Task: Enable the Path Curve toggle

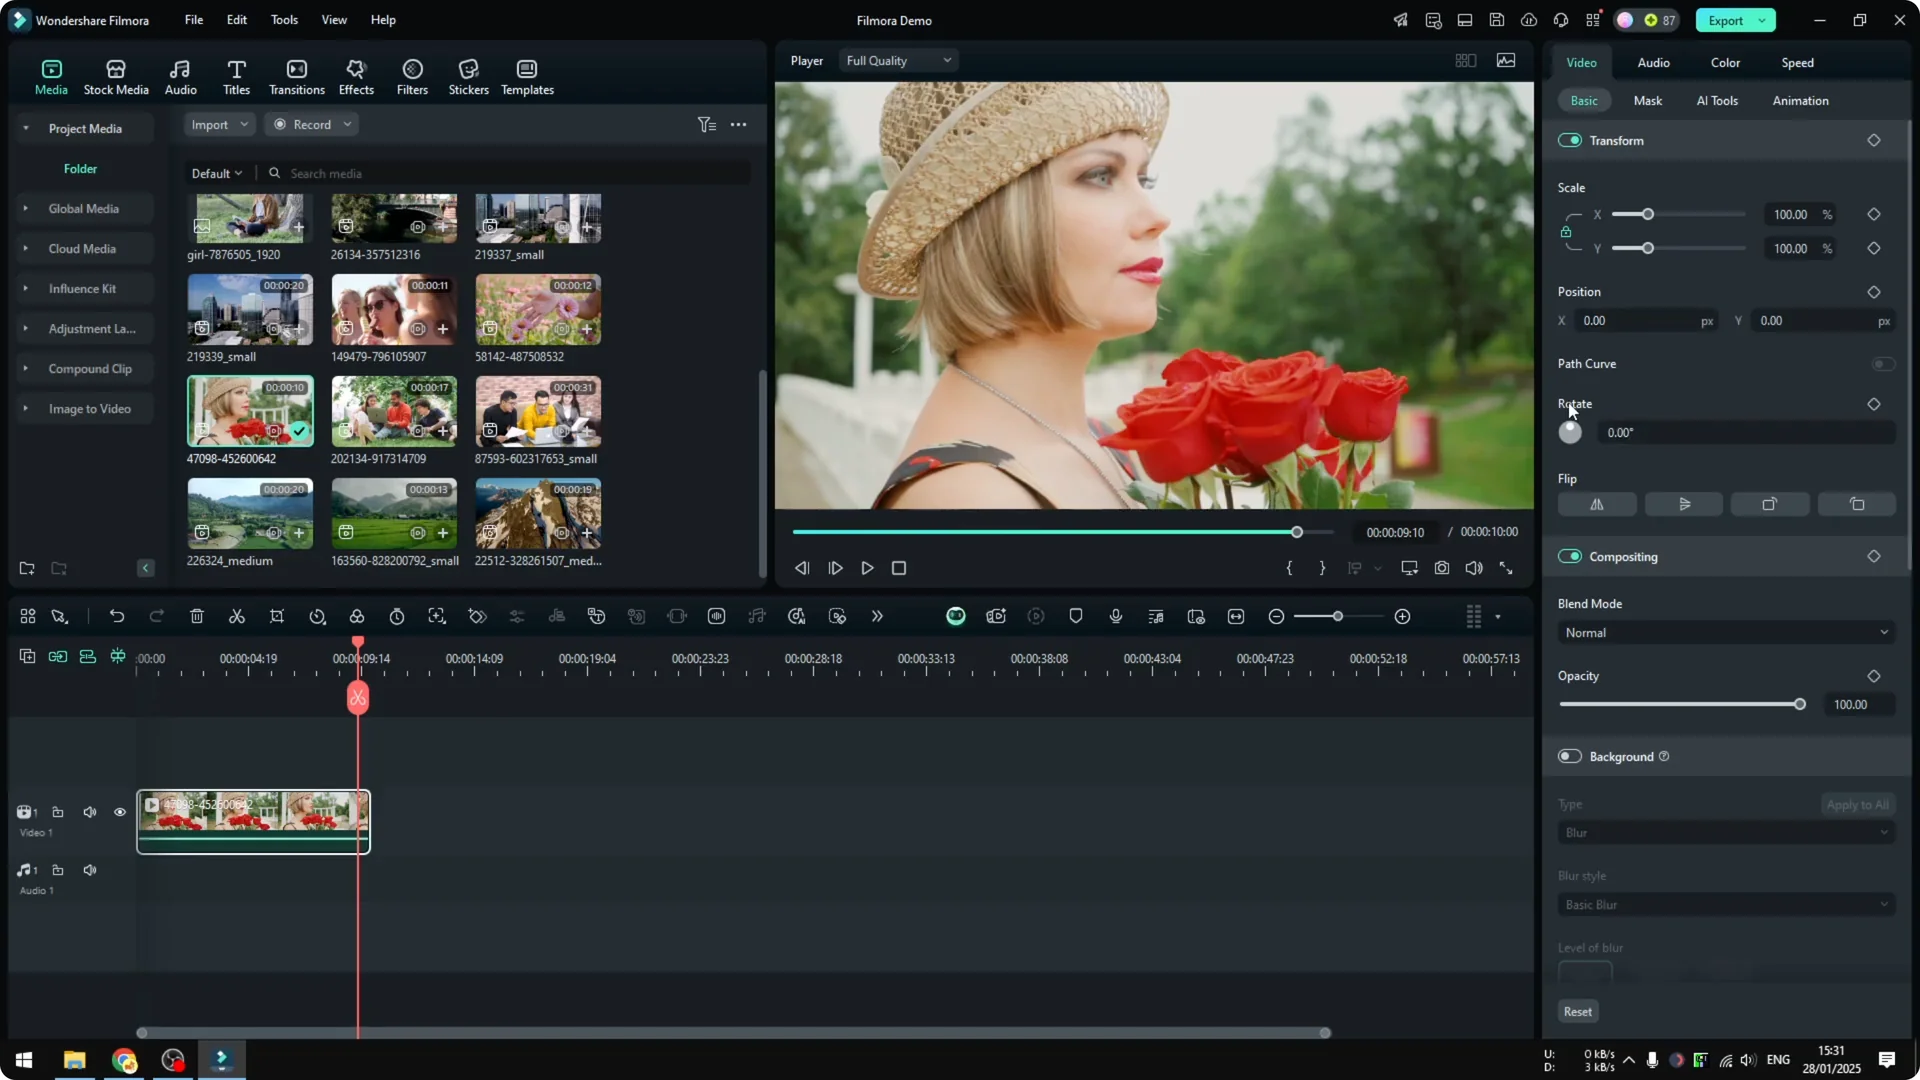Action: point(1884,364)
